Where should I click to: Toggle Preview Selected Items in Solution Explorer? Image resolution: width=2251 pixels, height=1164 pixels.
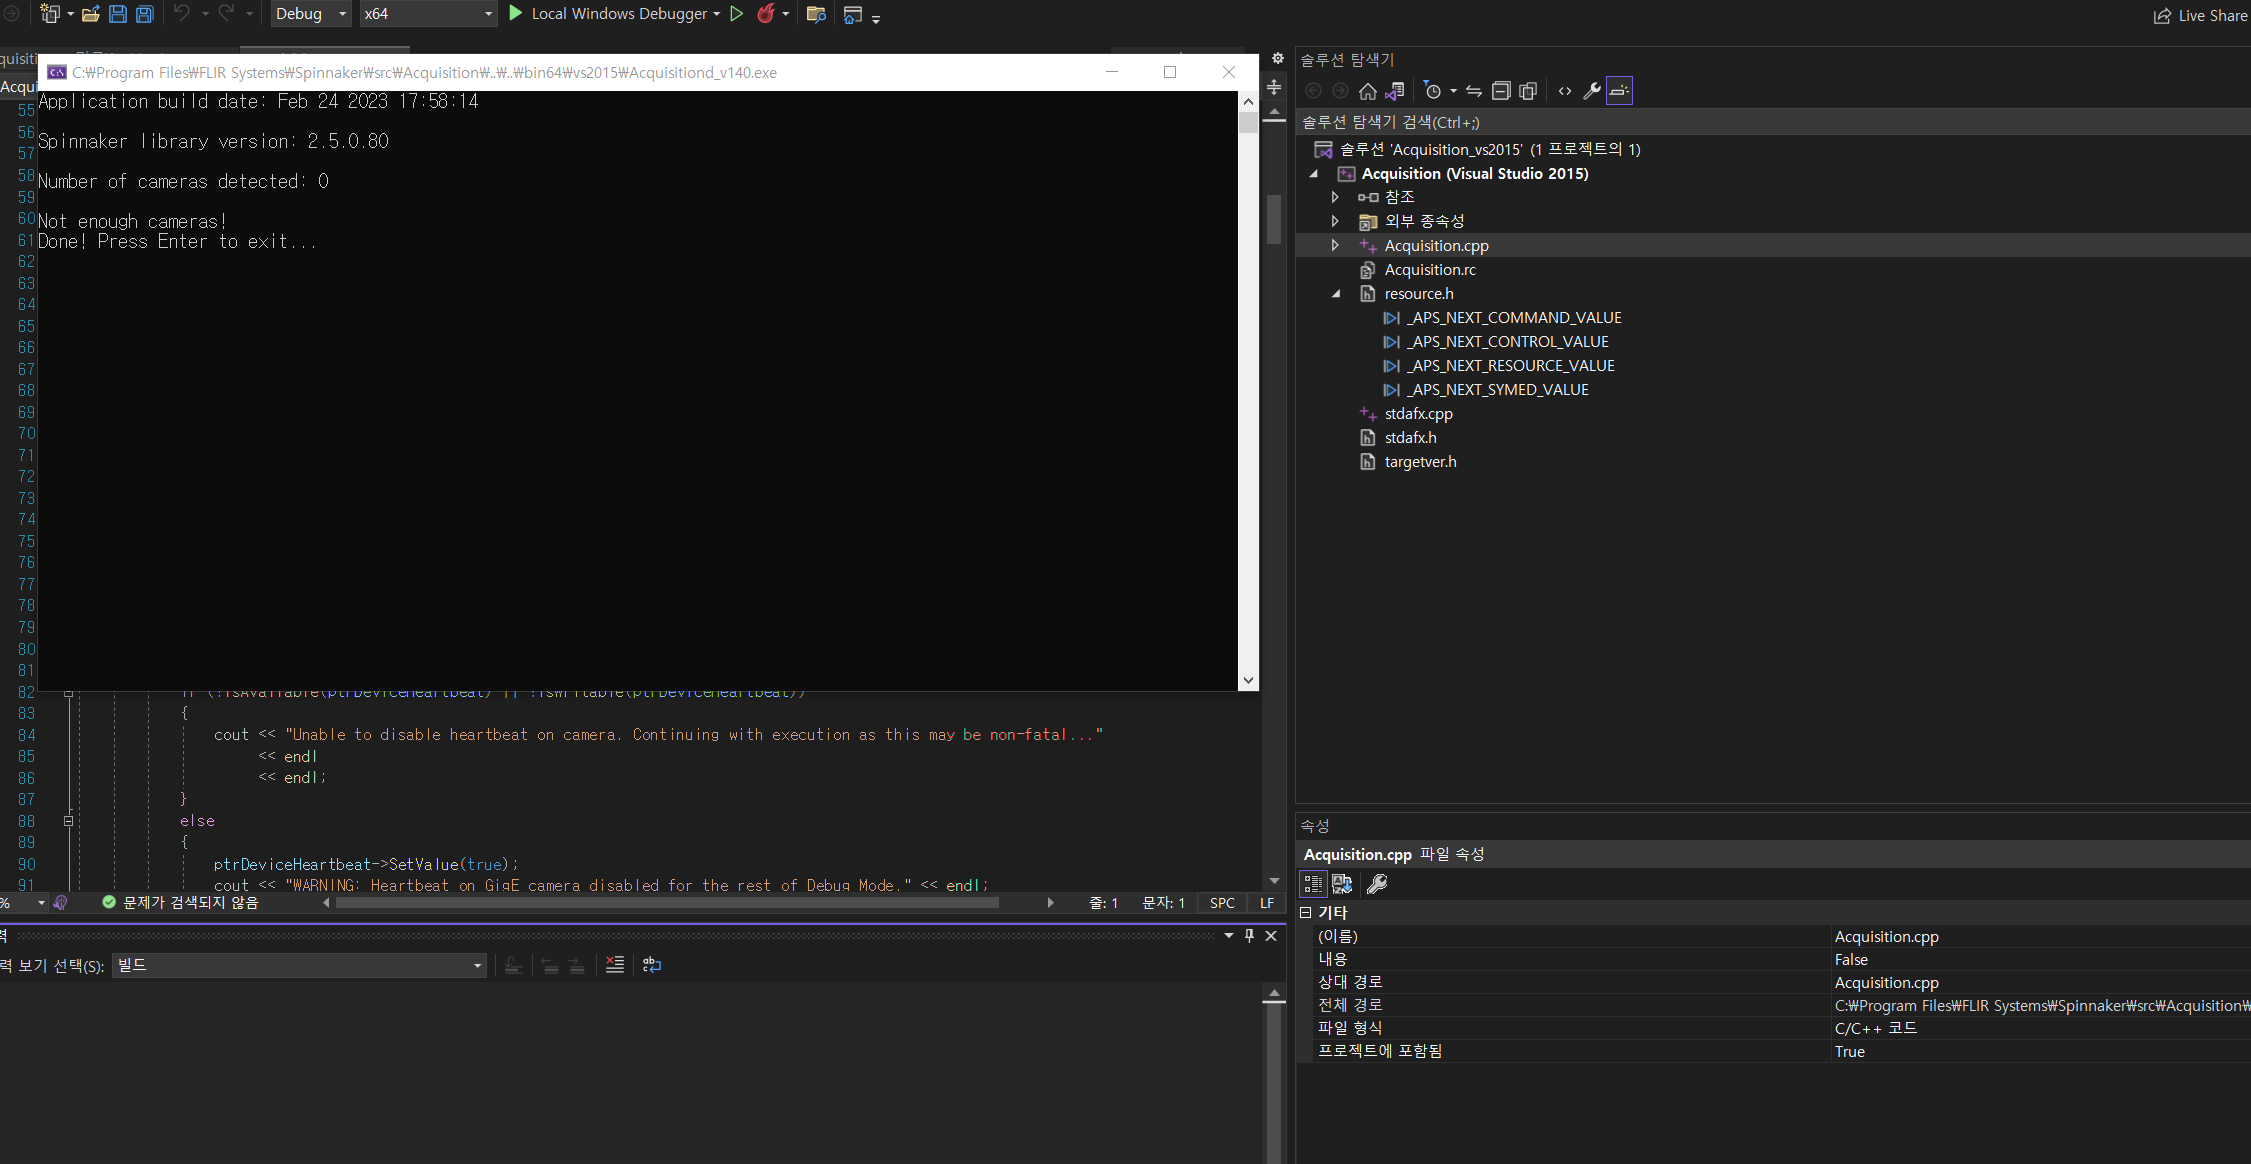tap(1619, 91)
